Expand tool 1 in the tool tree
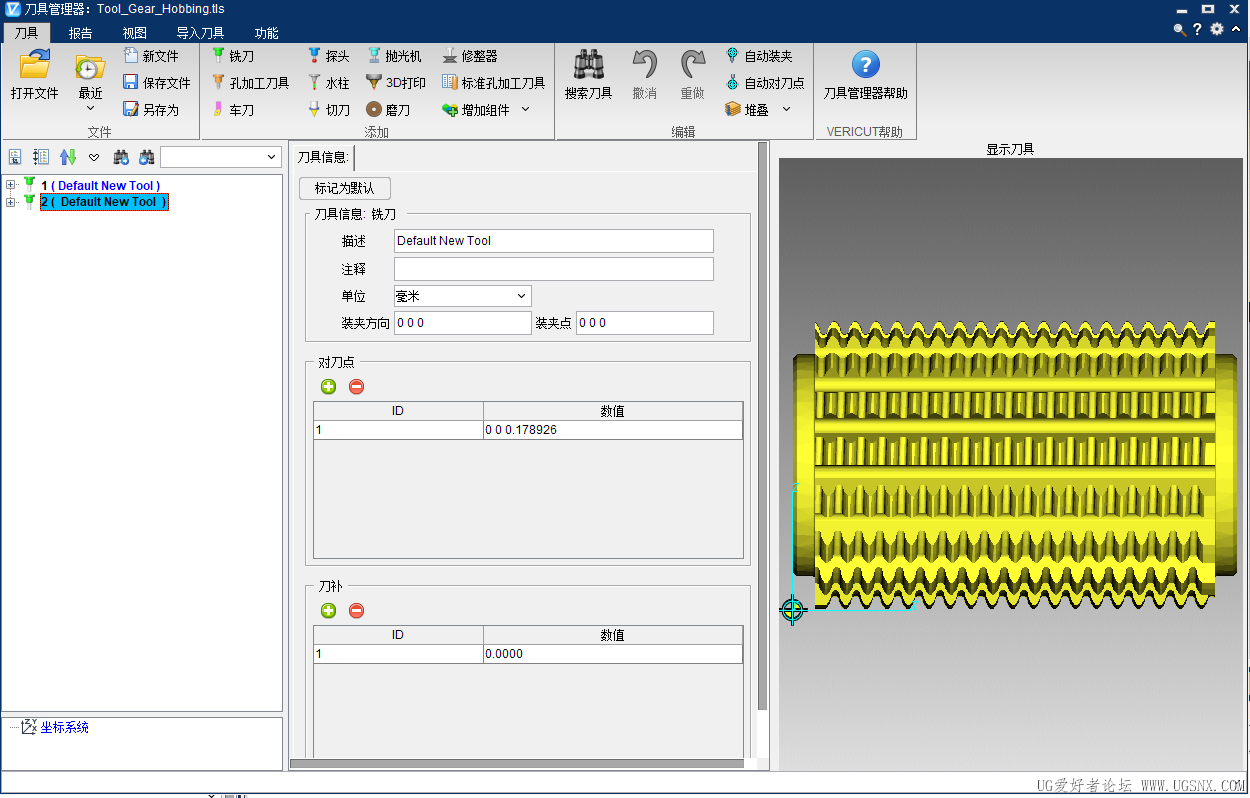The height and width of the screenshot is (798, 1250). coord(11,185)
